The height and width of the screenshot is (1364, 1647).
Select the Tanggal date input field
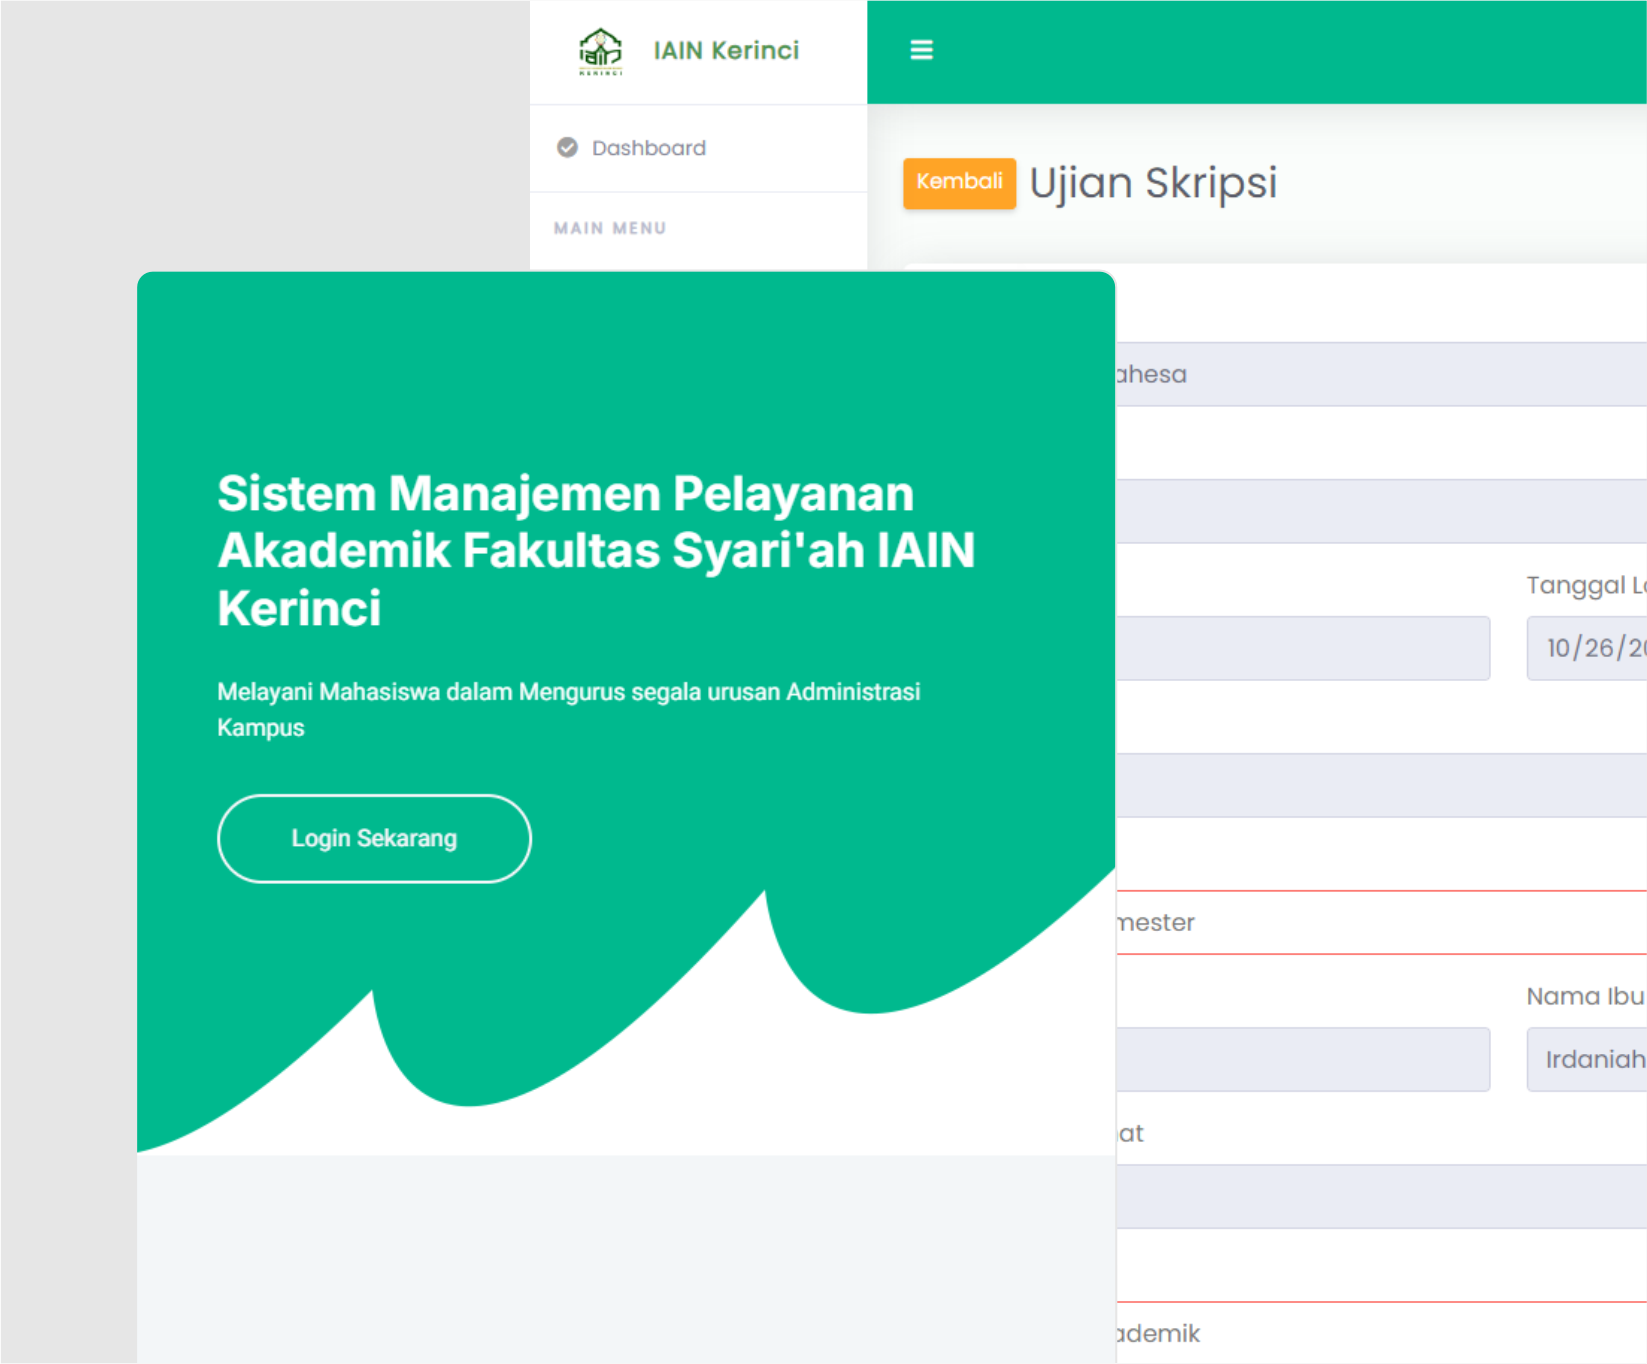pos(1586,648)
